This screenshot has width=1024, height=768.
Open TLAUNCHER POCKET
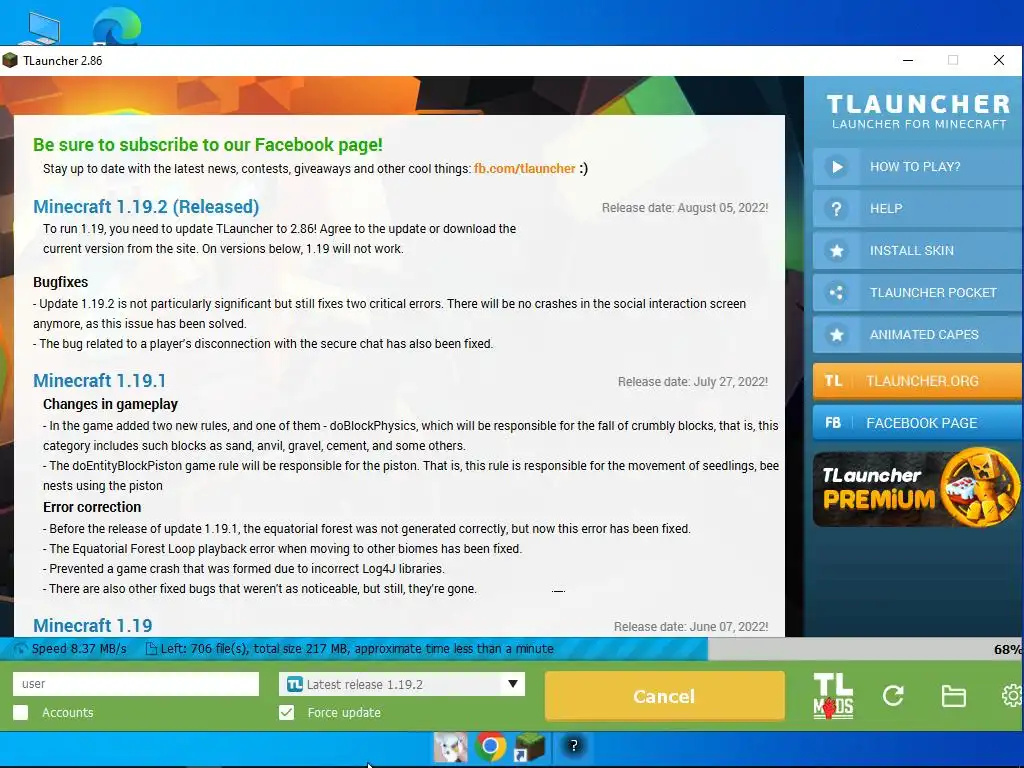point(917,293)
